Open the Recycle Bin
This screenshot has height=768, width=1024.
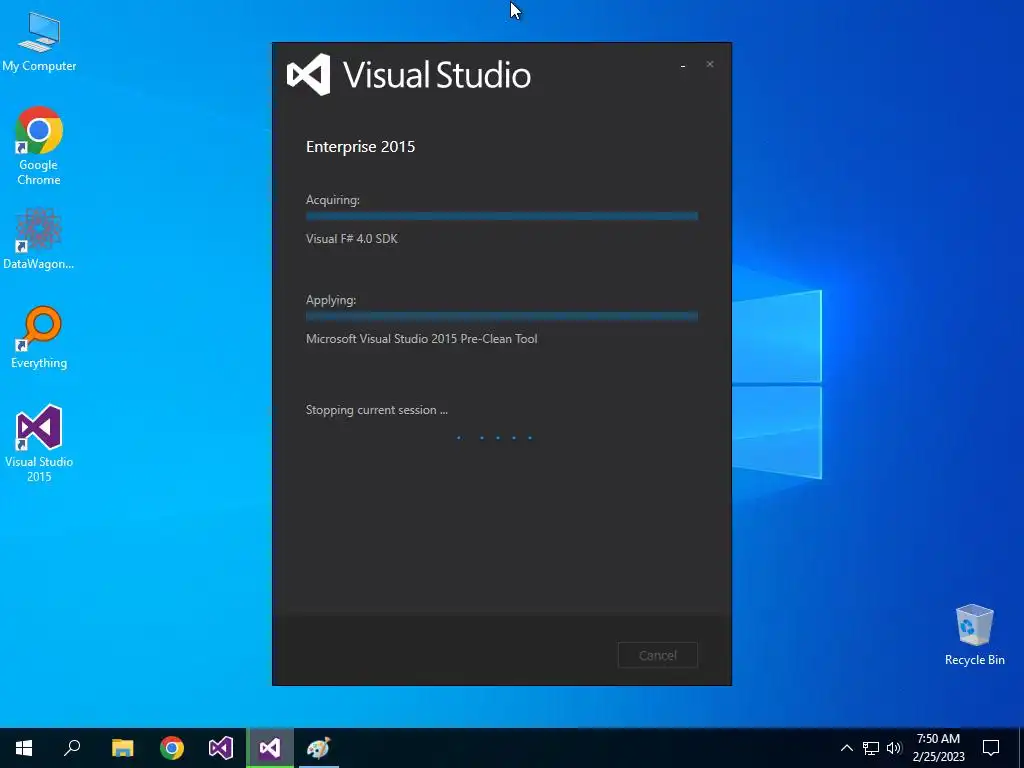974,634
